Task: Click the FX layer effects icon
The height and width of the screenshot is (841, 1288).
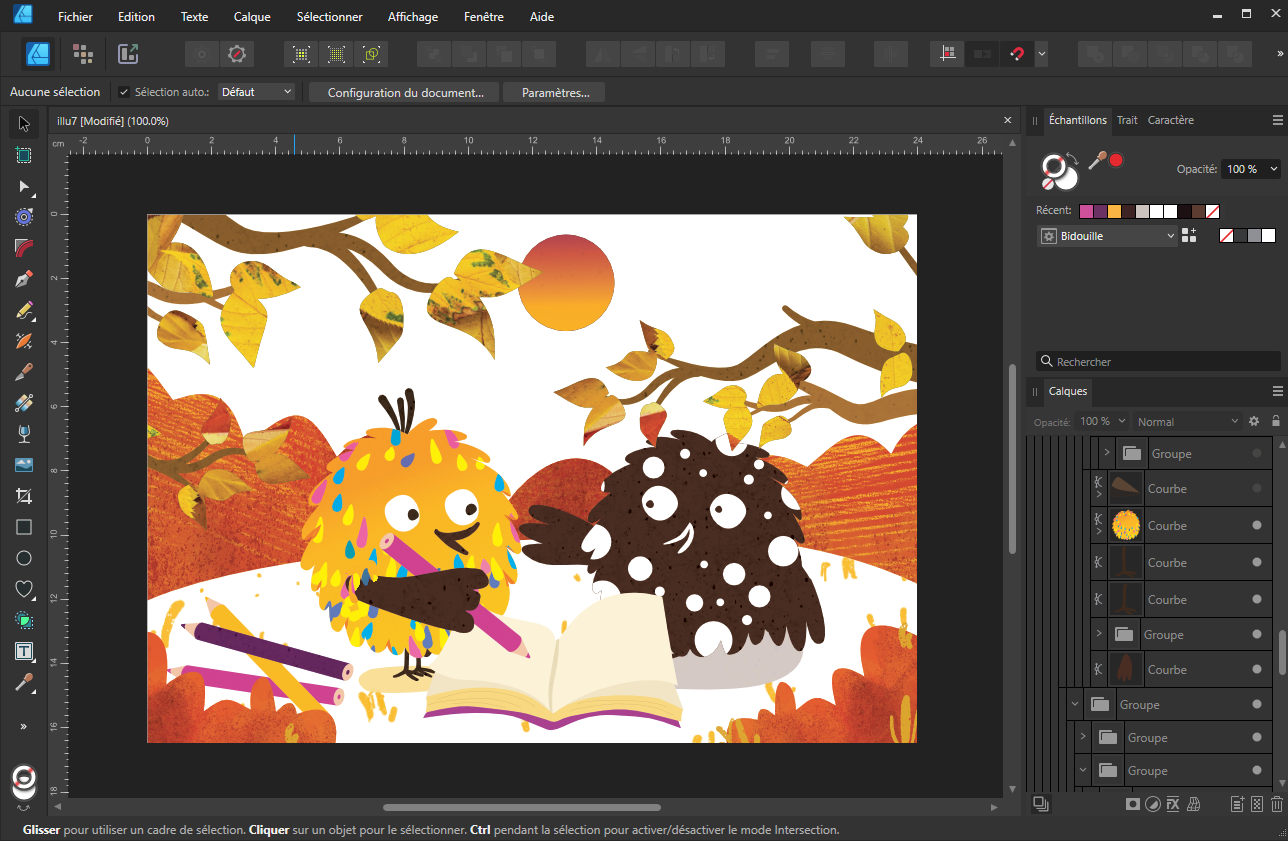Action: pos(1172,804)
